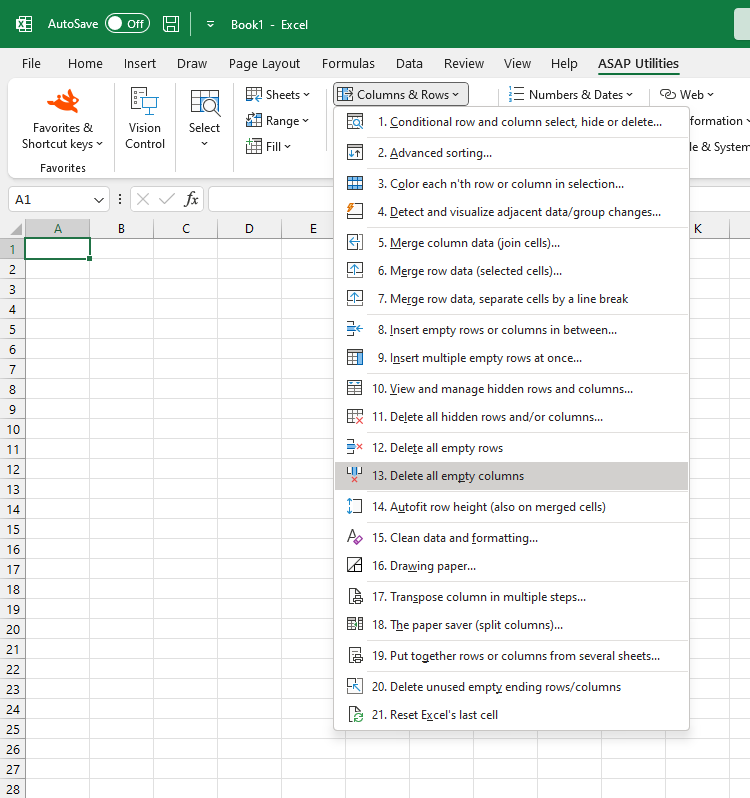Image resolution: width=750 pixels, height=798 pixels.
Task: Click Delete all empty columns icon
Action: pos(355,475)
